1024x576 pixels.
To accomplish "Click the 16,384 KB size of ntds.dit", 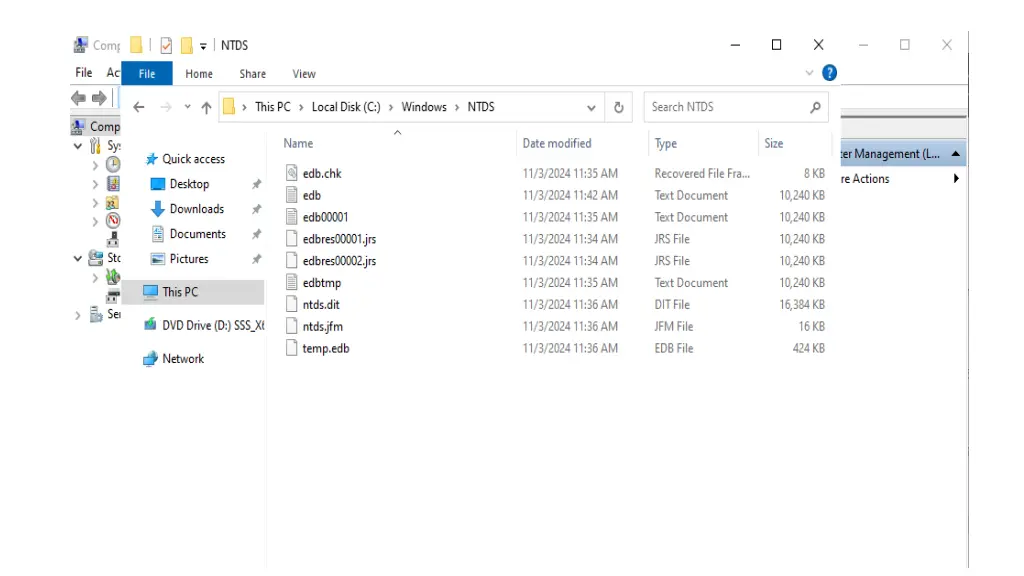I will click(801, 304).
